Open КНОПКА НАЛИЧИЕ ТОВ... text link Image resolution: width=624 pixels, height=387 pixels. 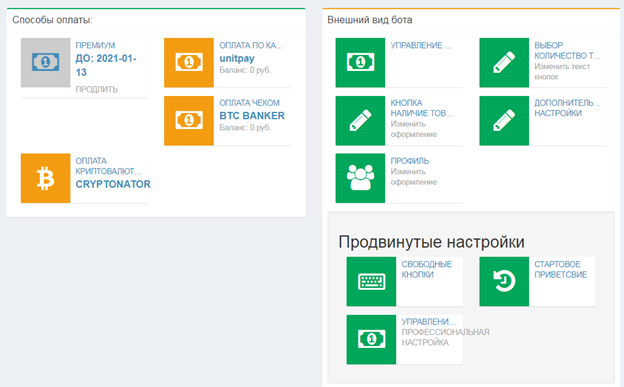(421, 108)
